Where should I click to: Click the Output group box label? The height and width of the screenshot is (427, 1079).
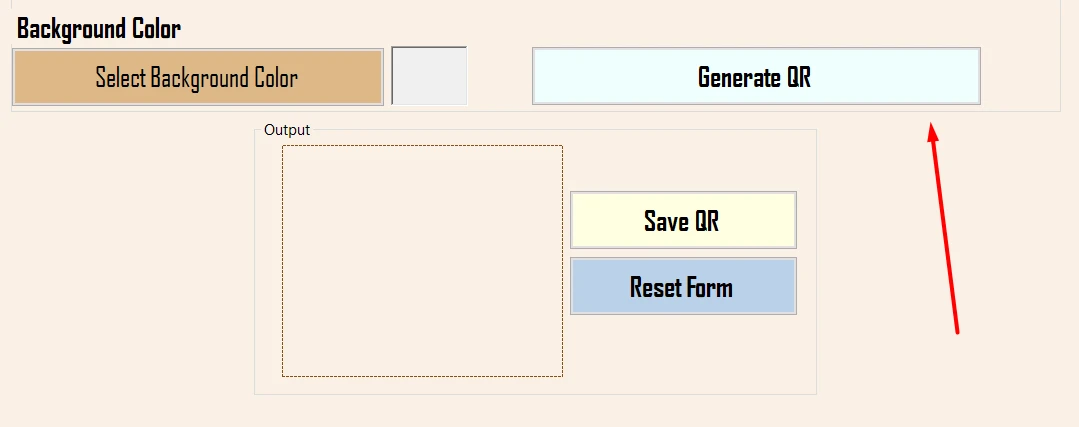[287, 130]
